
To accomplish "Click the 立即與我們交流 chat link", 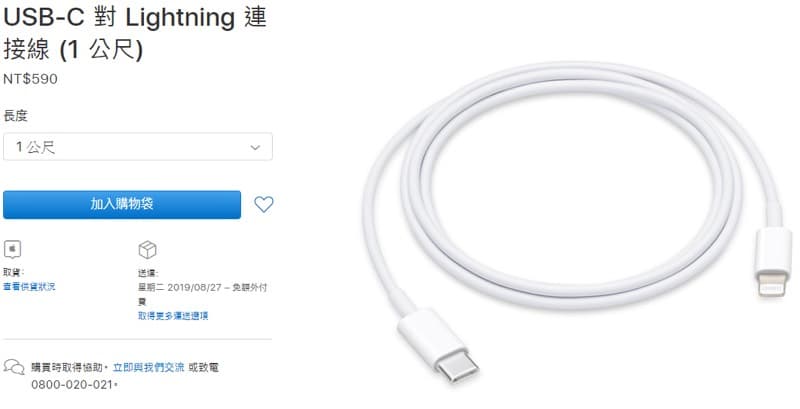I will [x=148, y=367].
